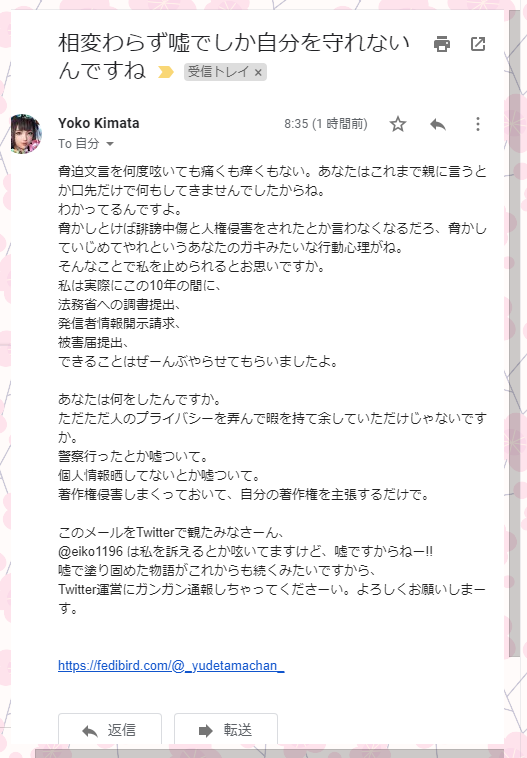Click the reply arrow icon in header
Viewport: 527px width, 758px height.
tap(438, 124)
